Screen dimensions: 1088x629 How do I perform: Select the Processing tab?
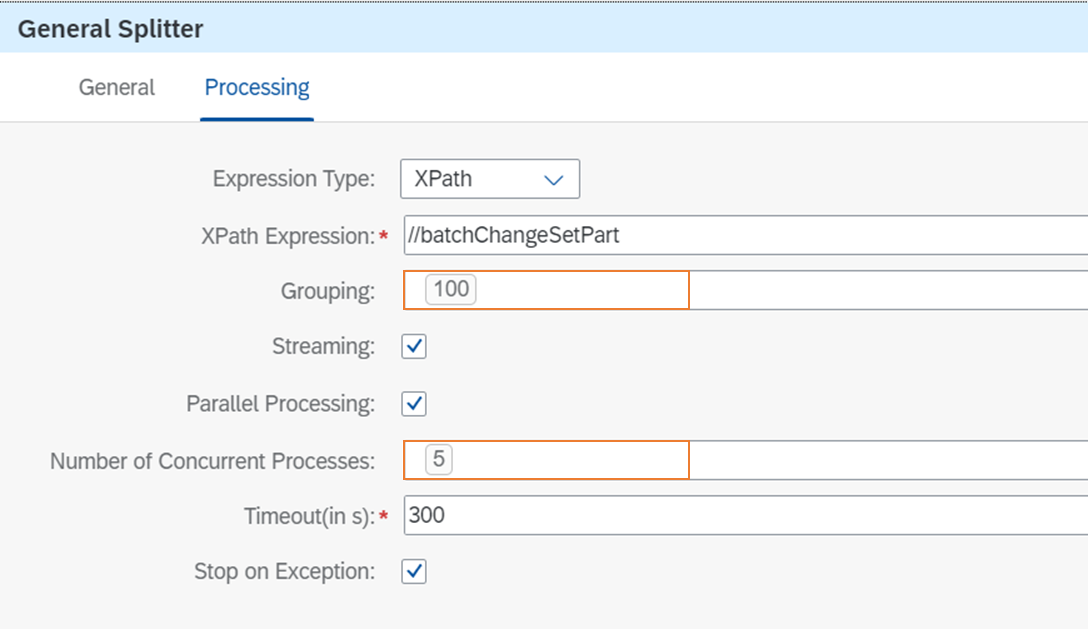pos(257,88)
